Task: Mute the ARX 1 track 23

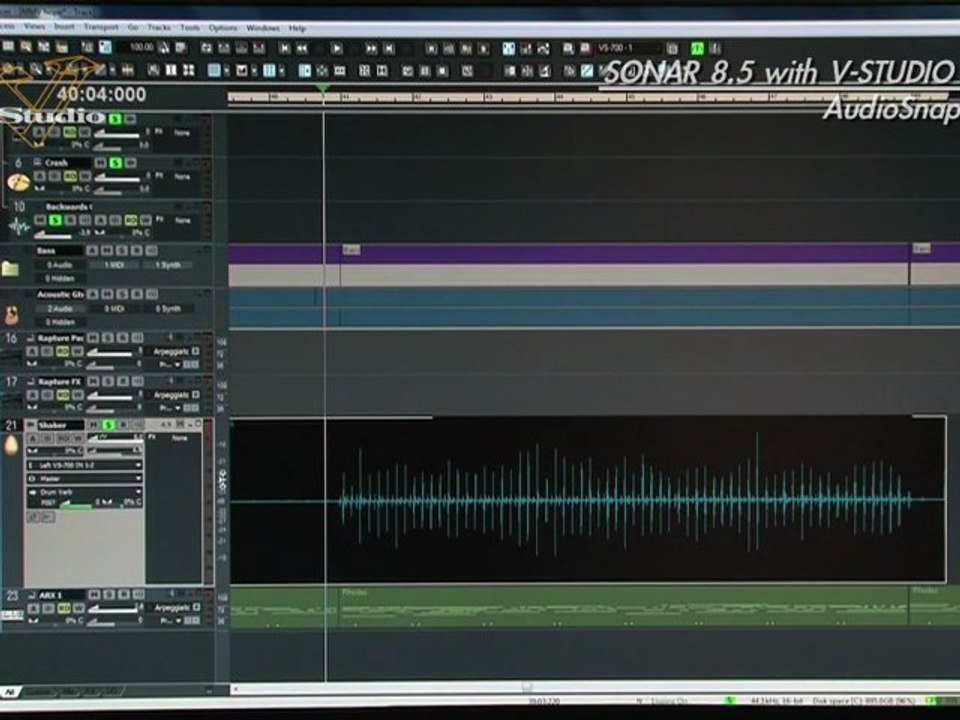Action: [94, 594]
